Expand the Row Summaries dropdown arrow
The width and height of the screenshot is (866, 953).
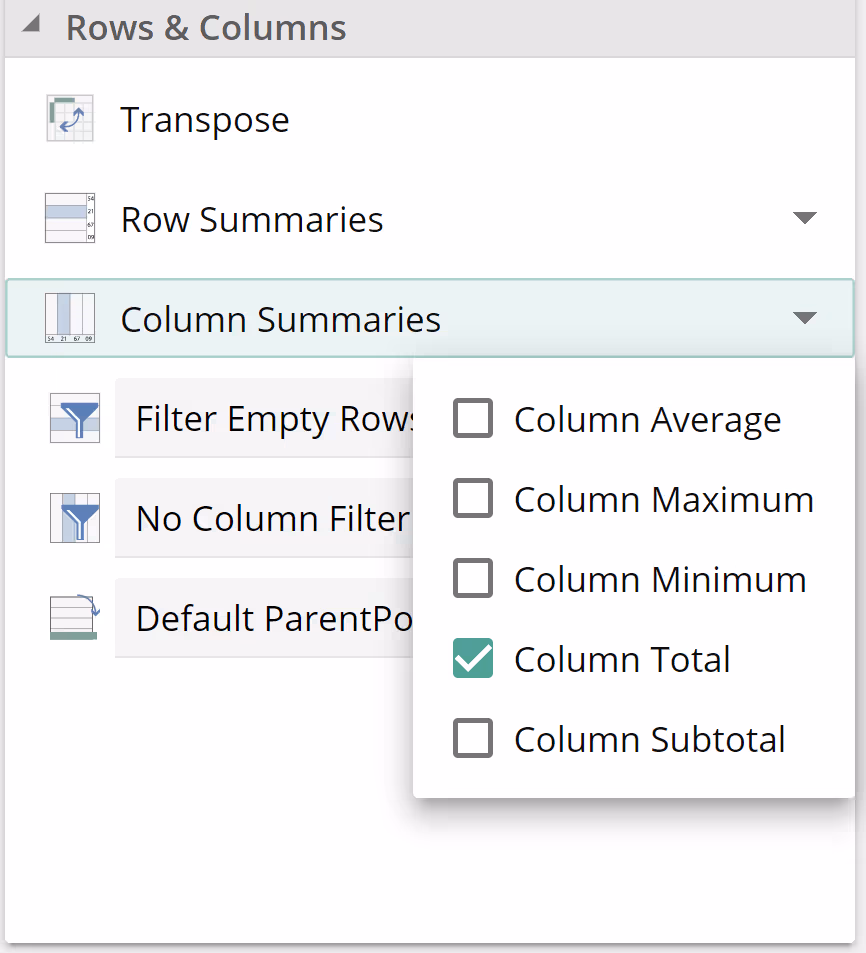804,219
